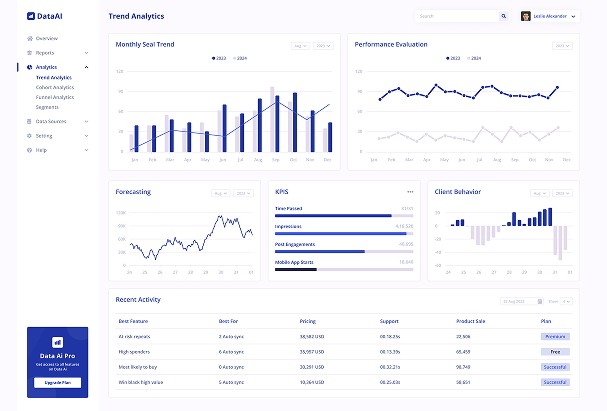This screenshot has width=607, height=411.
Task: Go to Funnel Analytics submenu item
Action: pos(54,97)
